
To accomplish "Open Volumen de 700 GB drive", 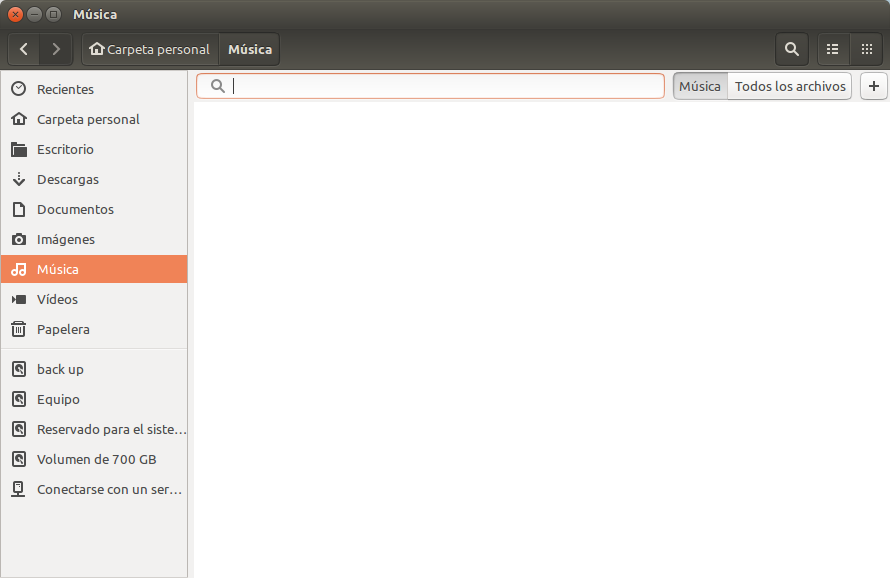I will [x=96, y=459].
